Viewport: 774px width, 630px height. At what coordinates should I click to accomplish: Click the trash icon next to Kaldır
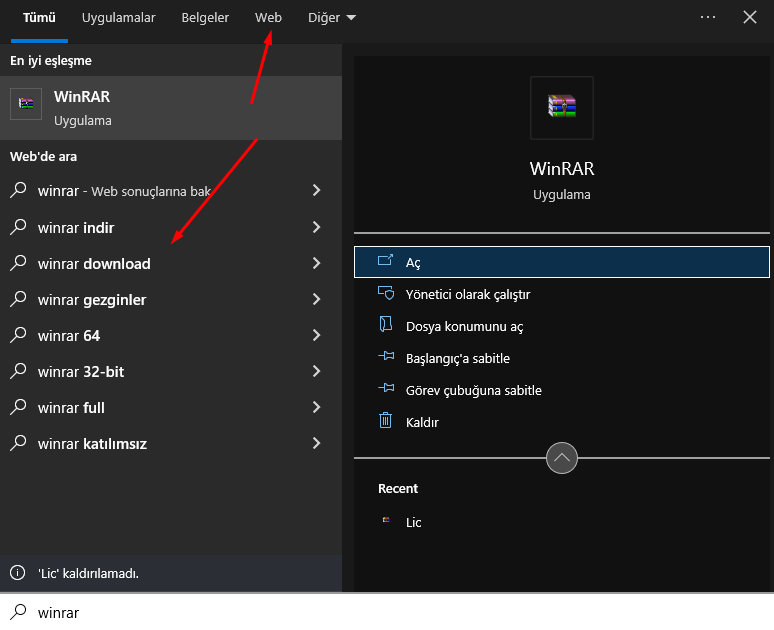(x=386, y=421)
